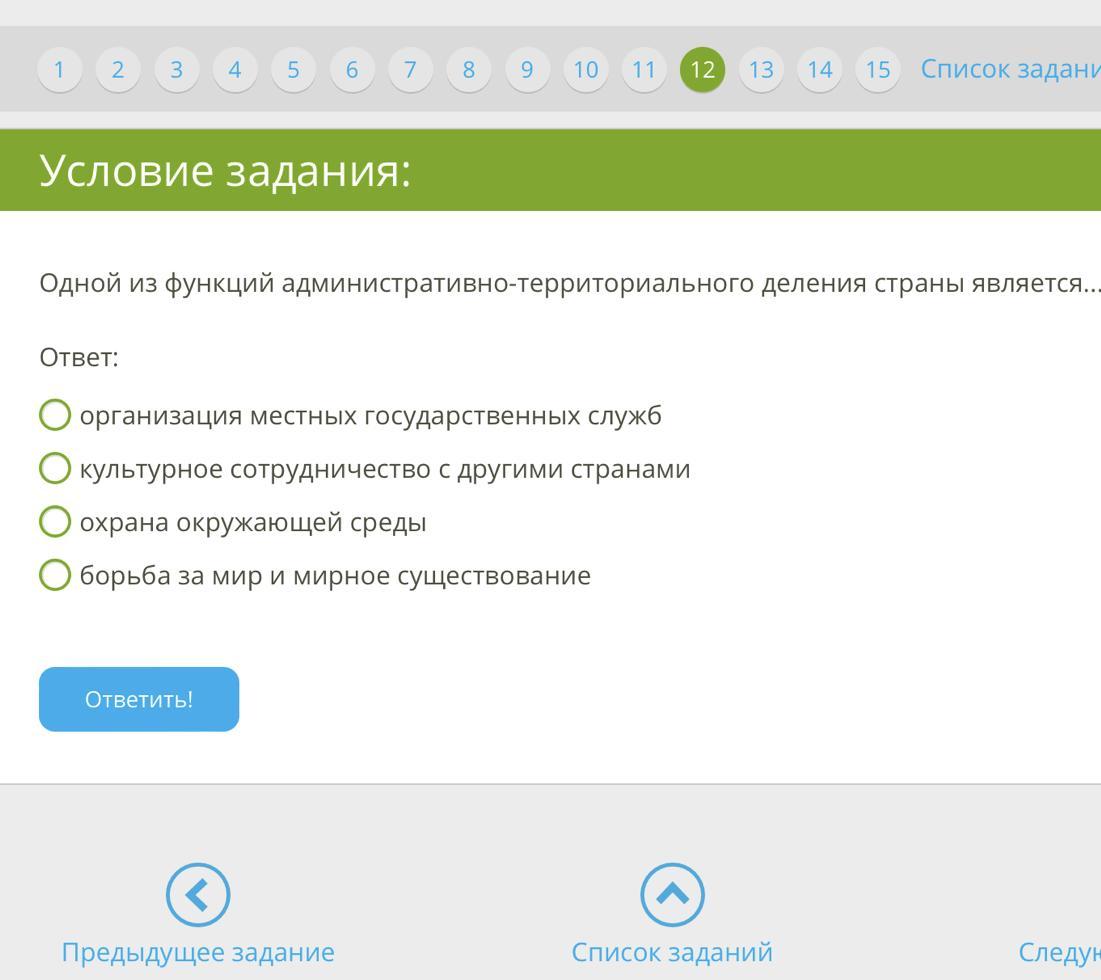Submit answer with the 'Ответить!' button
The image size is (1101, 980).
pos(139,699)
